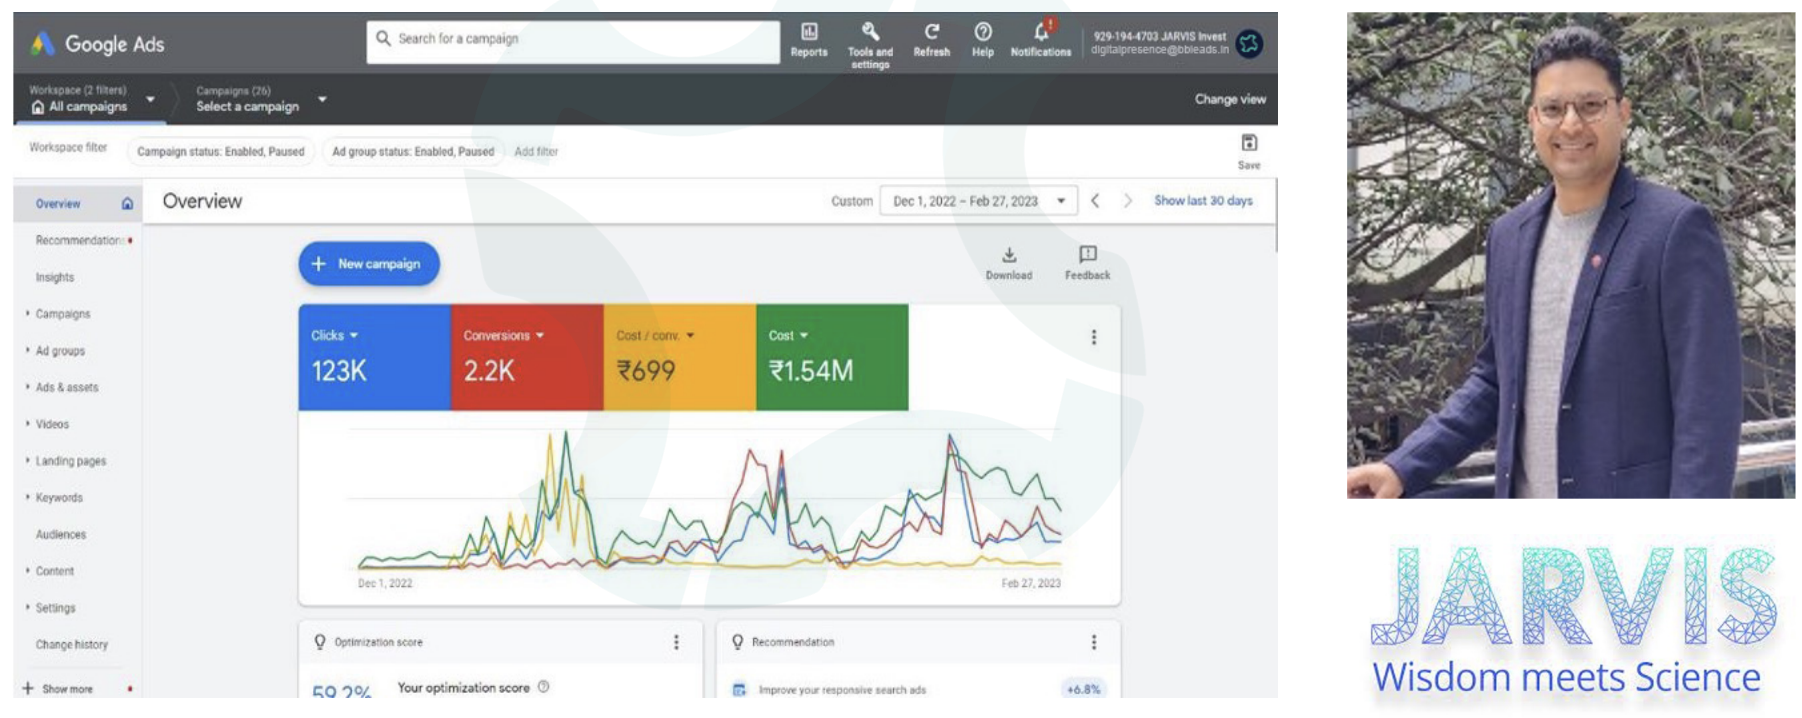View Notifications bell icon
The image size is (1802, 718).
click(1041, 31)
